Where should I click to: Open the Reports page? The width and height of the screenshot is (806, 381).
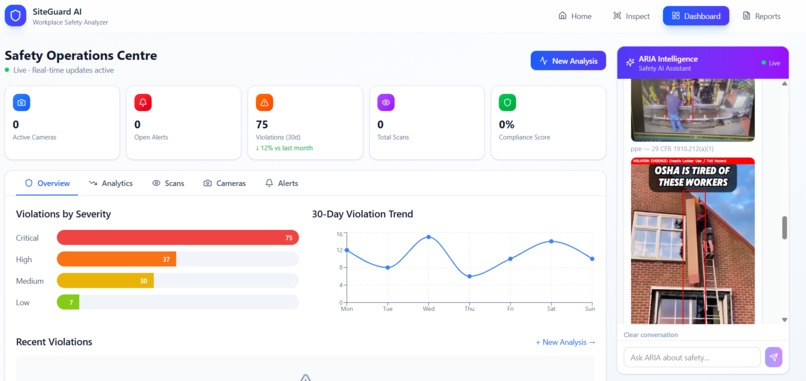(x=761, y=16)
